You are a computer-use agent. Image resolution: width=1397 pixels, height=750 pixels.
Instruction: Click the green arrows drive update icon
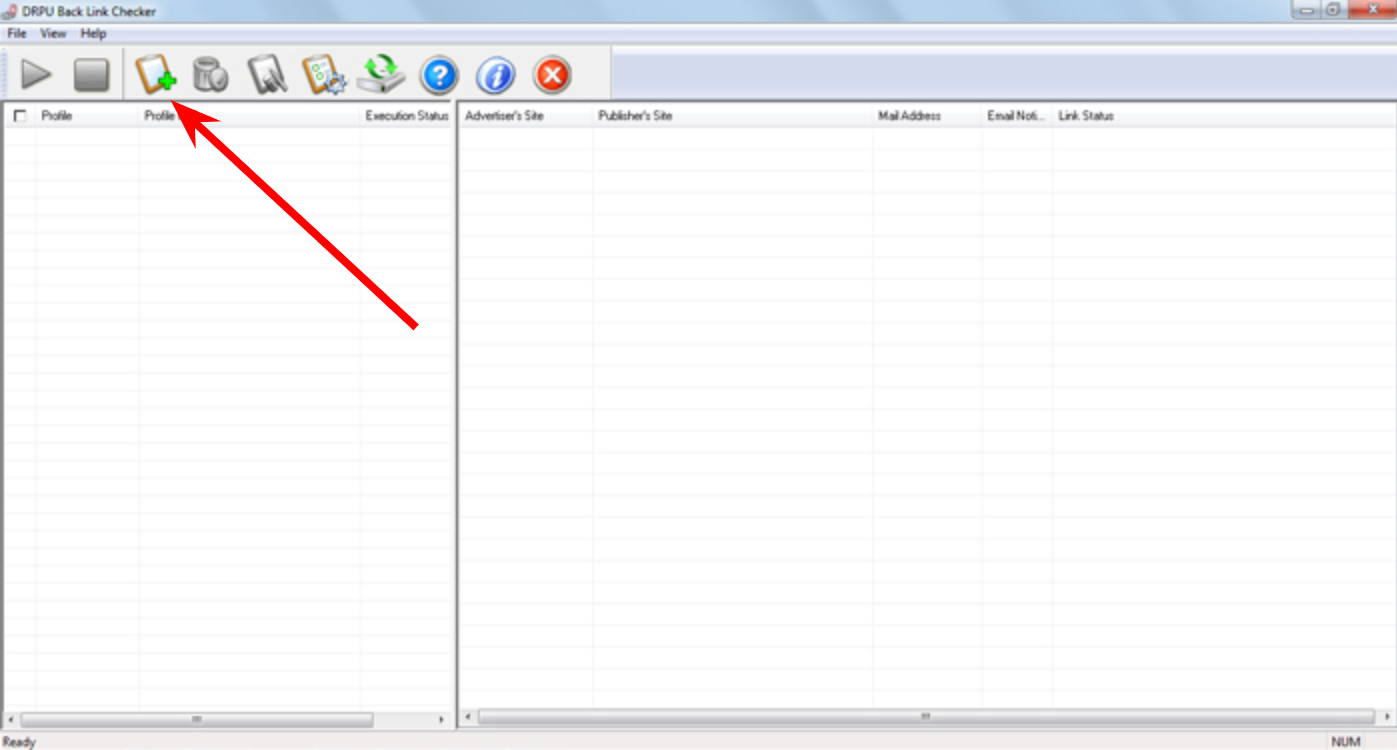(x=381, y=75)
